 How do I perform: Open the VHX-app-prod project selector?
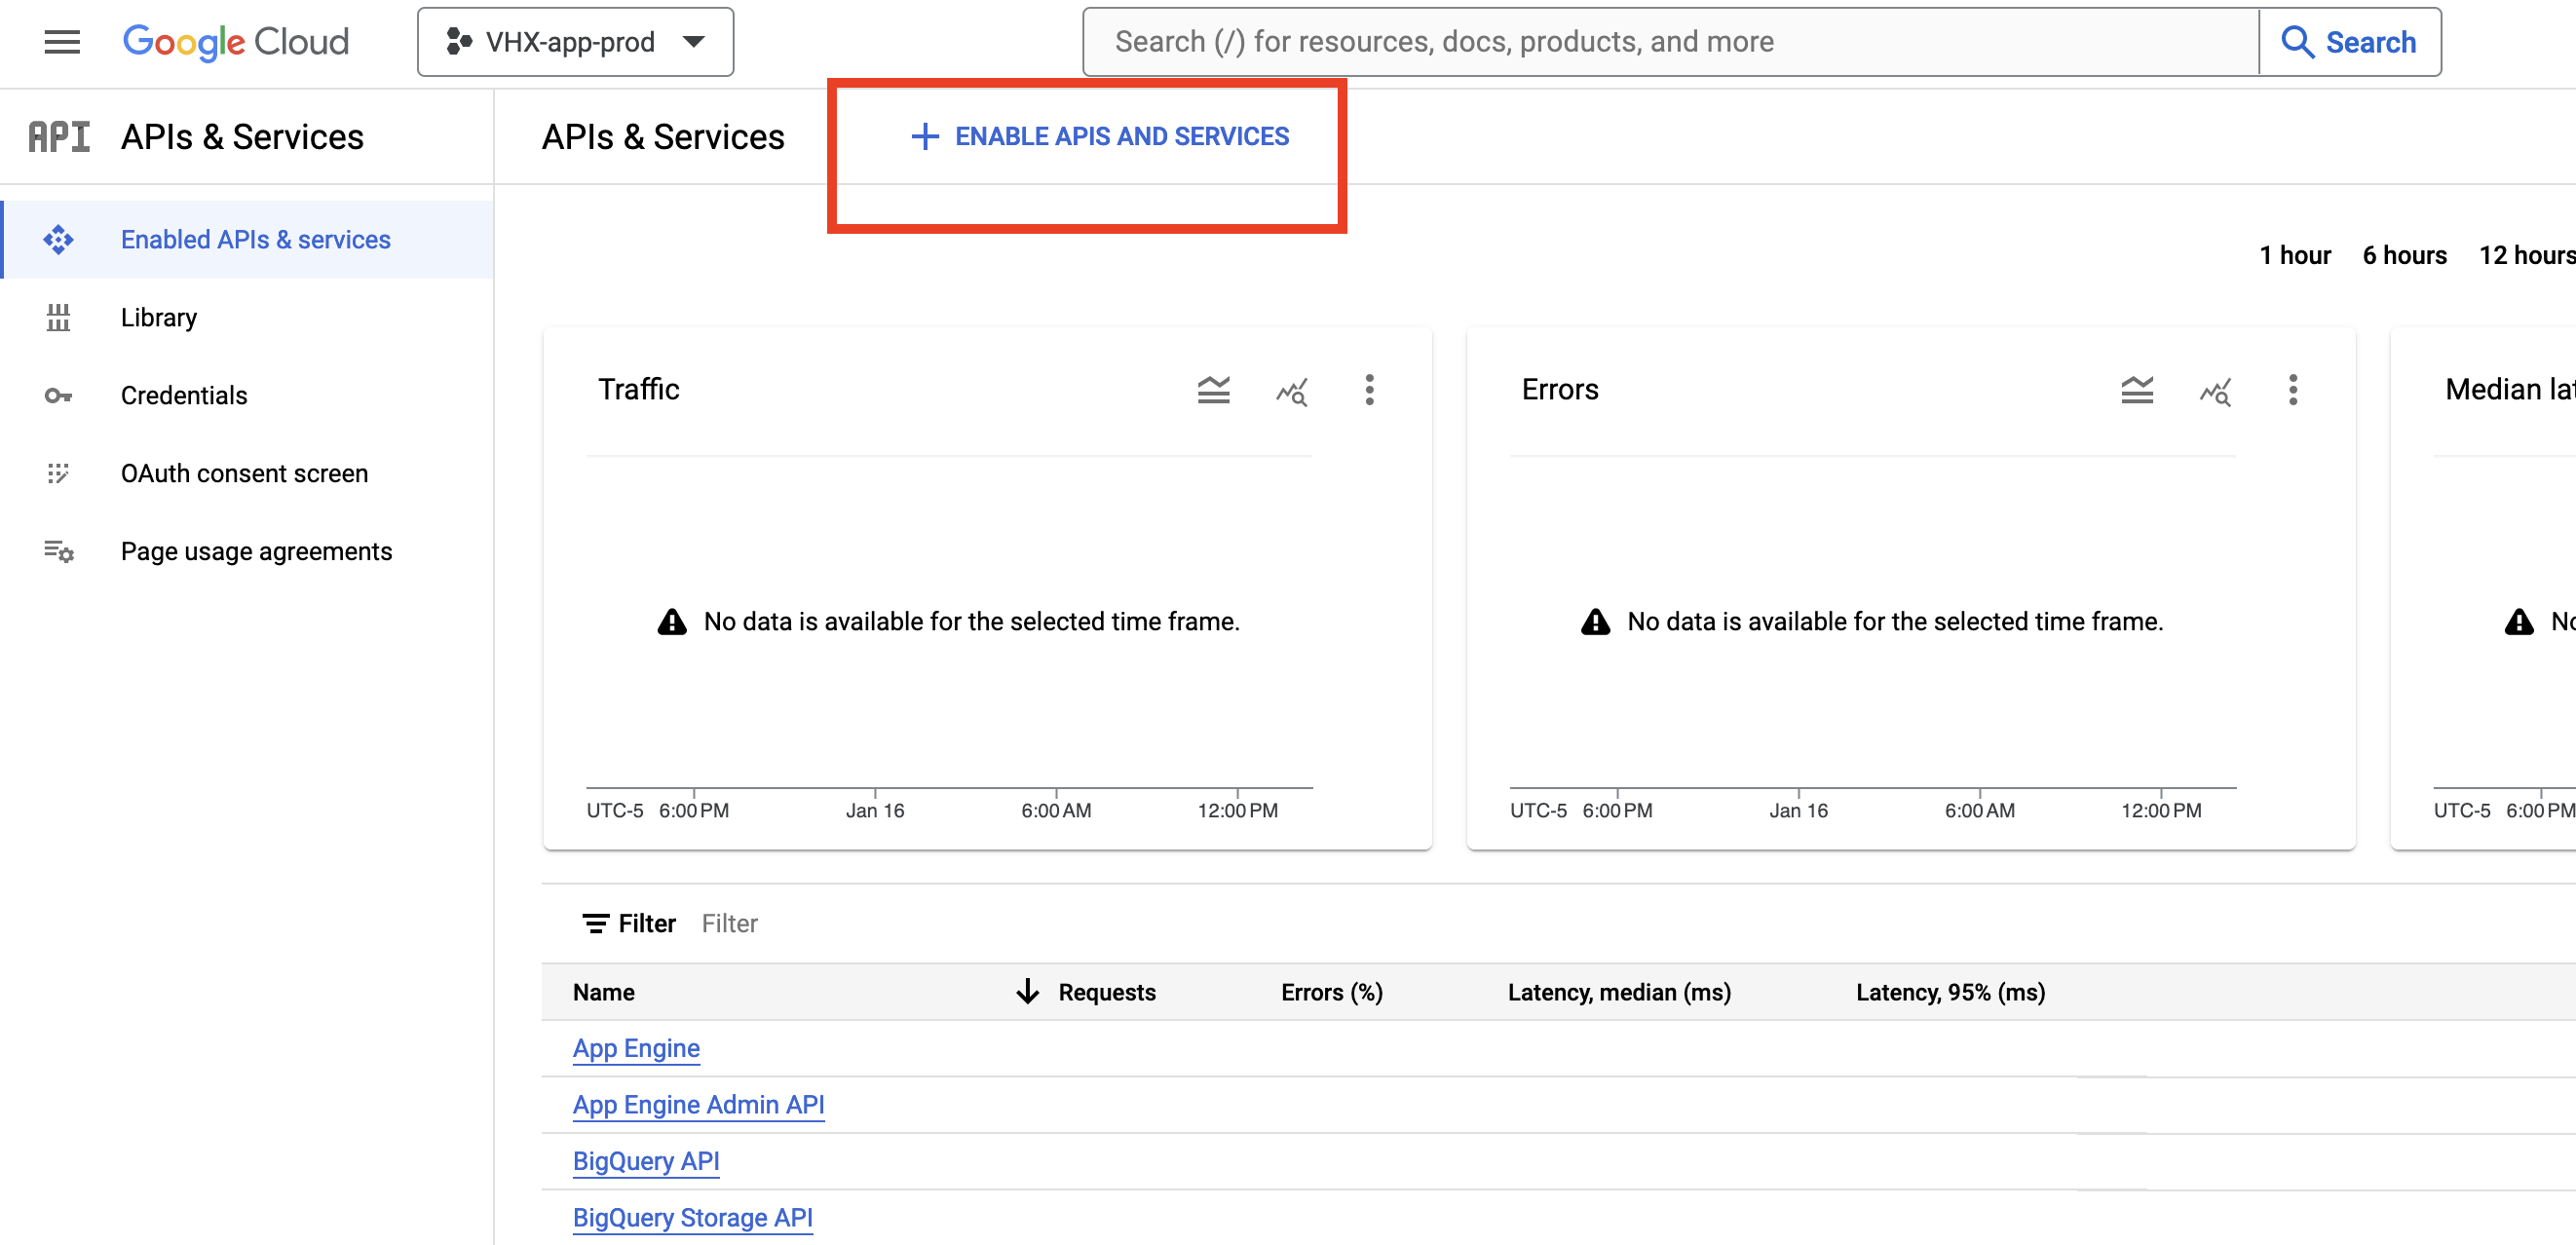(575, 42)
